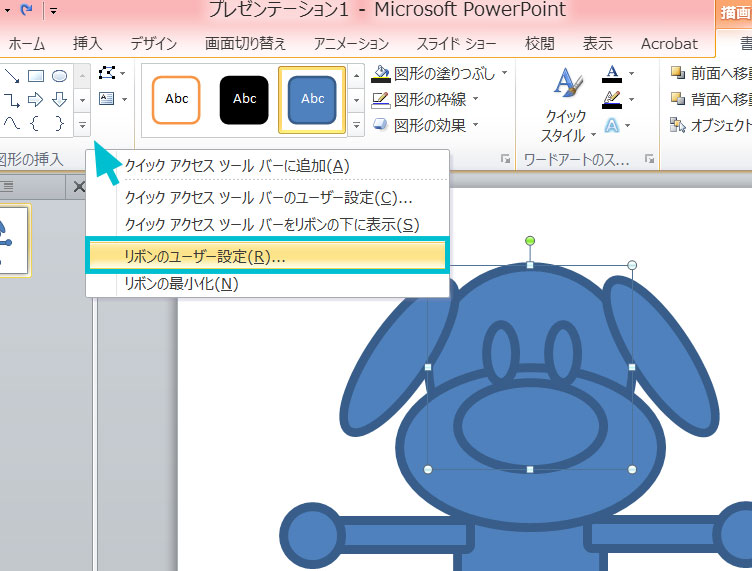Switch to the ホーム tab
This screenshot has width=752, height=571.
pyautogui.click(x=27, y=44)
